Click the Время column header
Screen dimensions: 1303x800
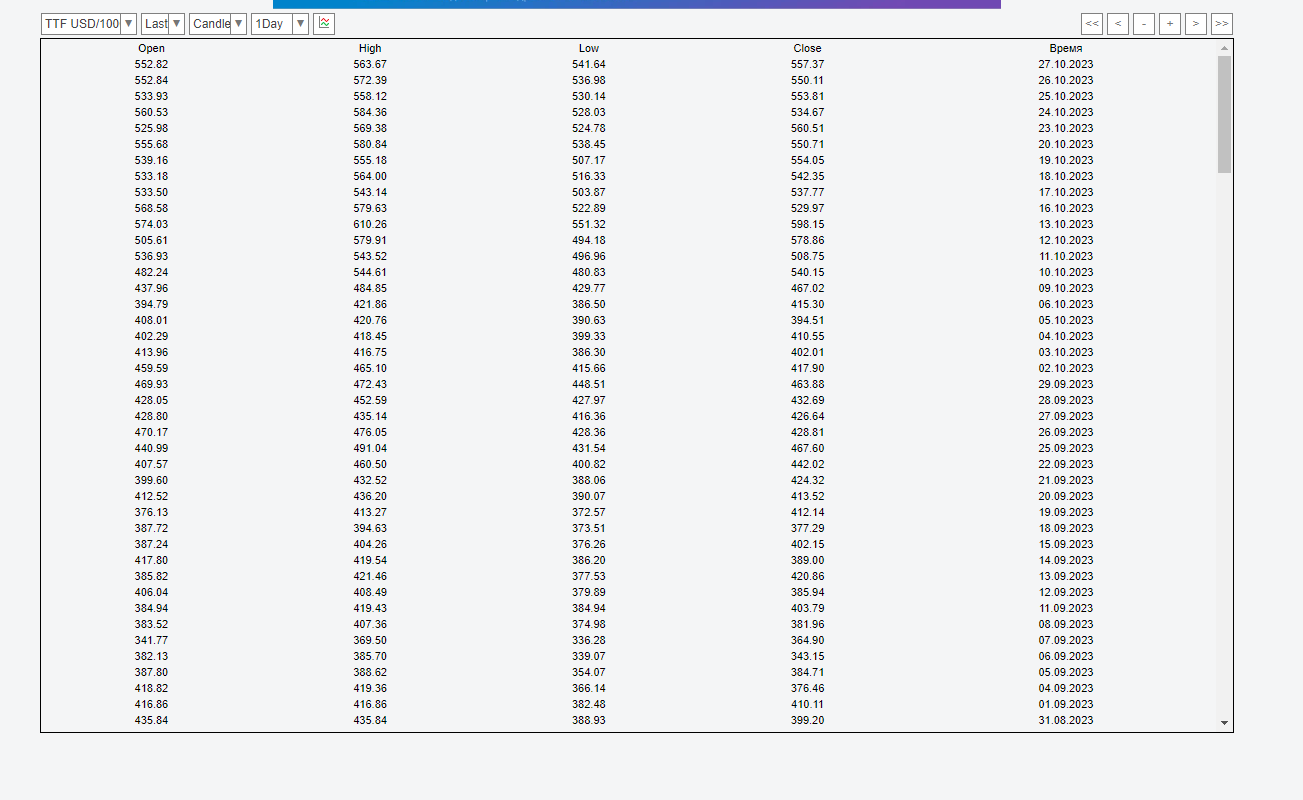(x=1066, y=48)
